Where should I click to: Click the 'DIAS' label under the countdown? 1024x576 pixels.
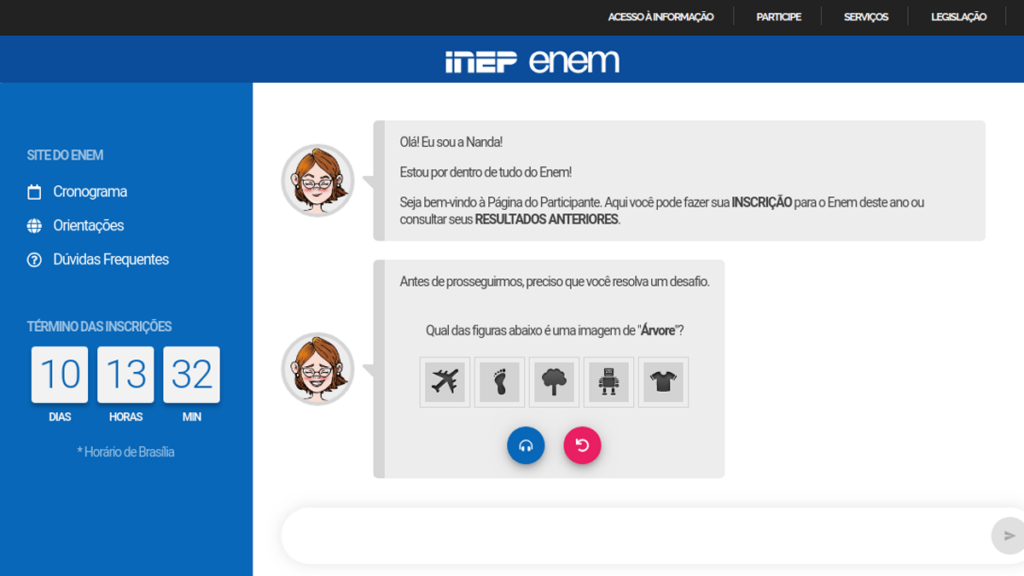59,417
